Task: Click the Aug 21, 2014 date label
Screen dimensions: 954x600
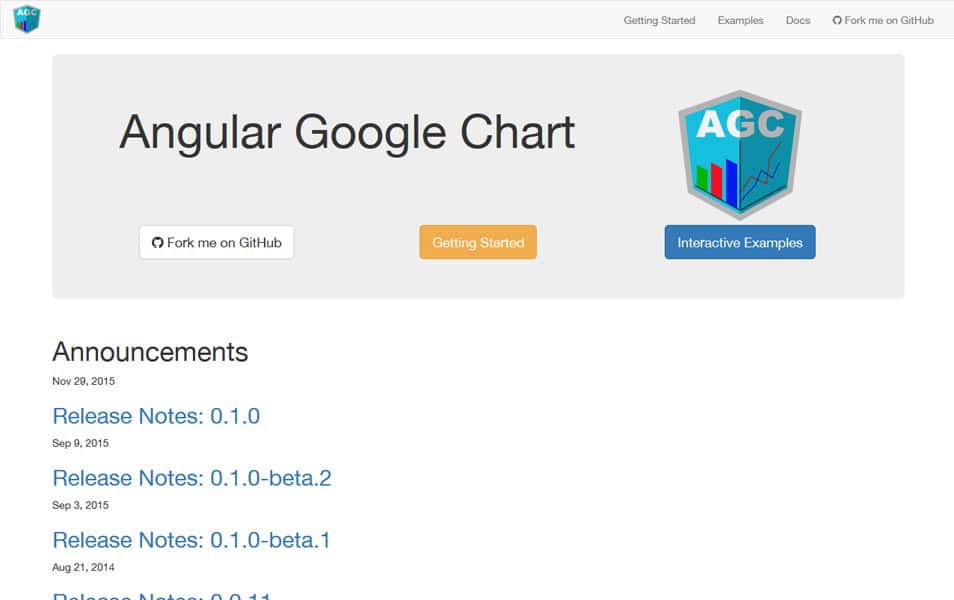Action: pyautogui.click(x=83, y=567)
